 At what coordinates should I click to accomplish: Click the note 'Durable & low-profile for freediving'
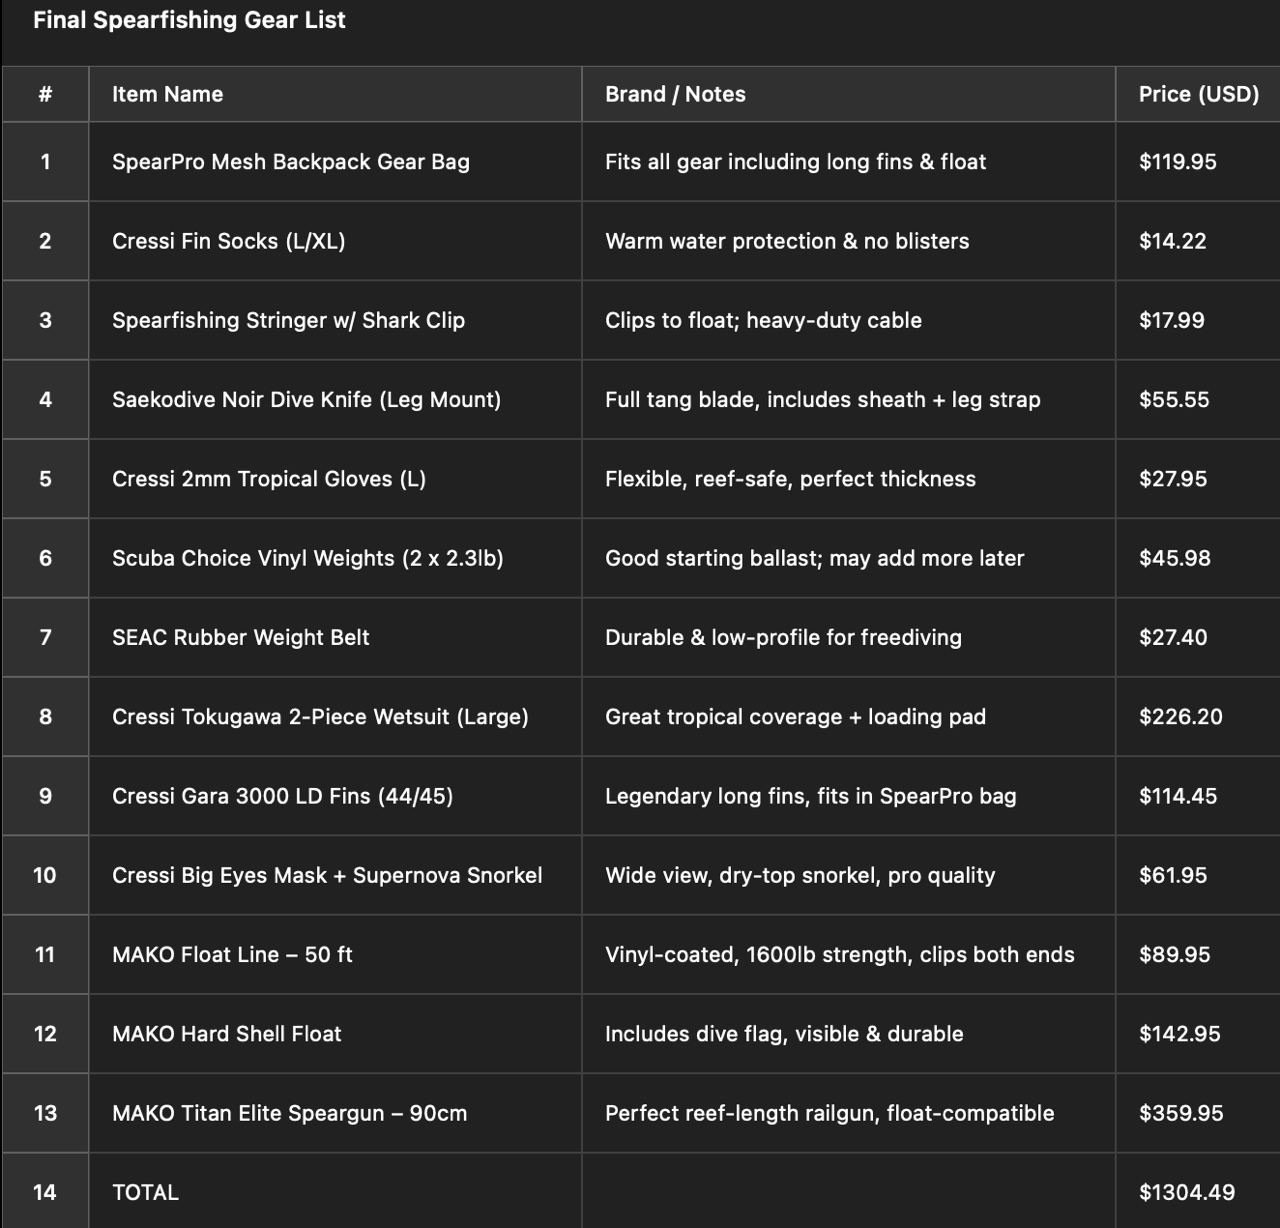point(784,637)
